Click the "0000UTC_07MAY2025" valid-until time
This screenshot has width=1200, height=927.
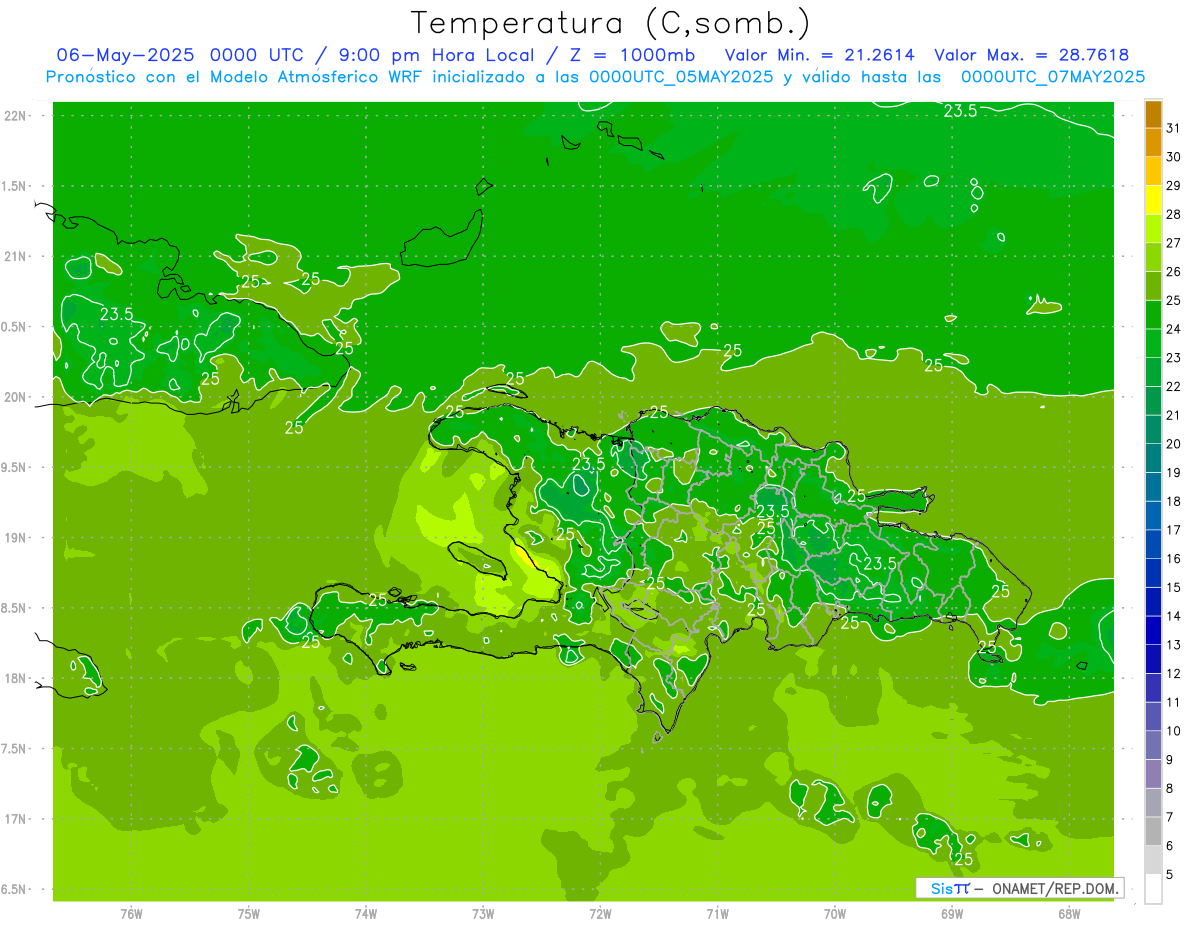click(x=1053, y=77)
